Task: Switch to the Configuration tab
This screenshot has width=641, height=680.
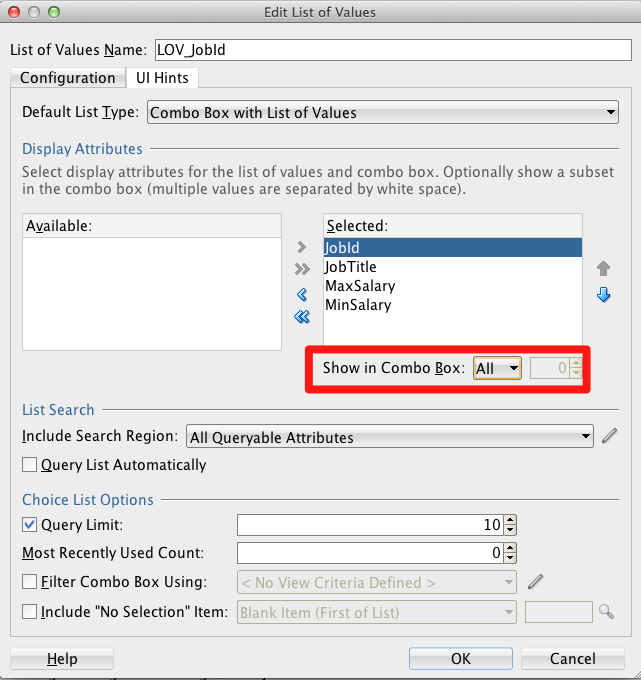Action: pyautogui.click(x=68, y=78)
